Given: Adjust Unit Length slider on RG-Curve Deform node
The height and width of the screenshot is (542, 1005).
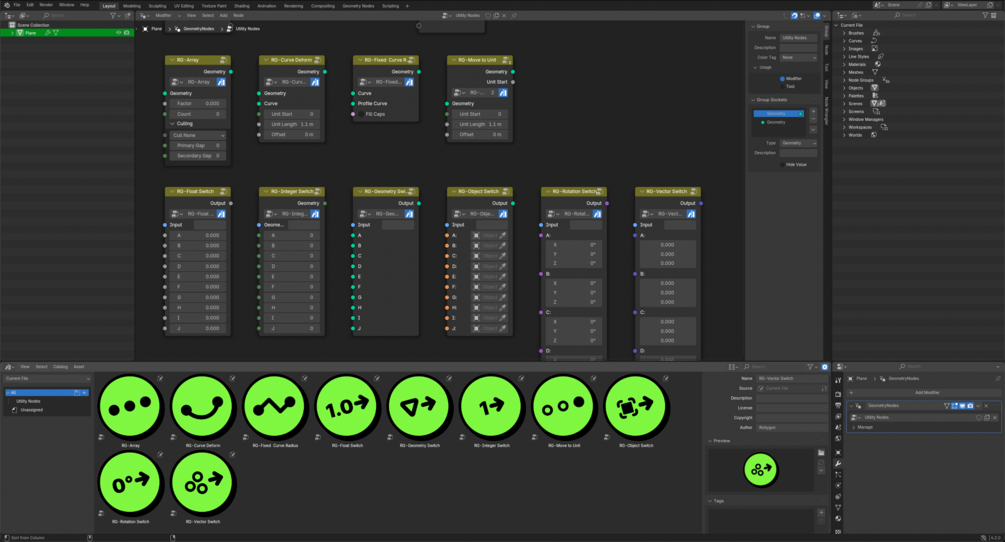Looking at the screenshot, I should click(292, 124).
